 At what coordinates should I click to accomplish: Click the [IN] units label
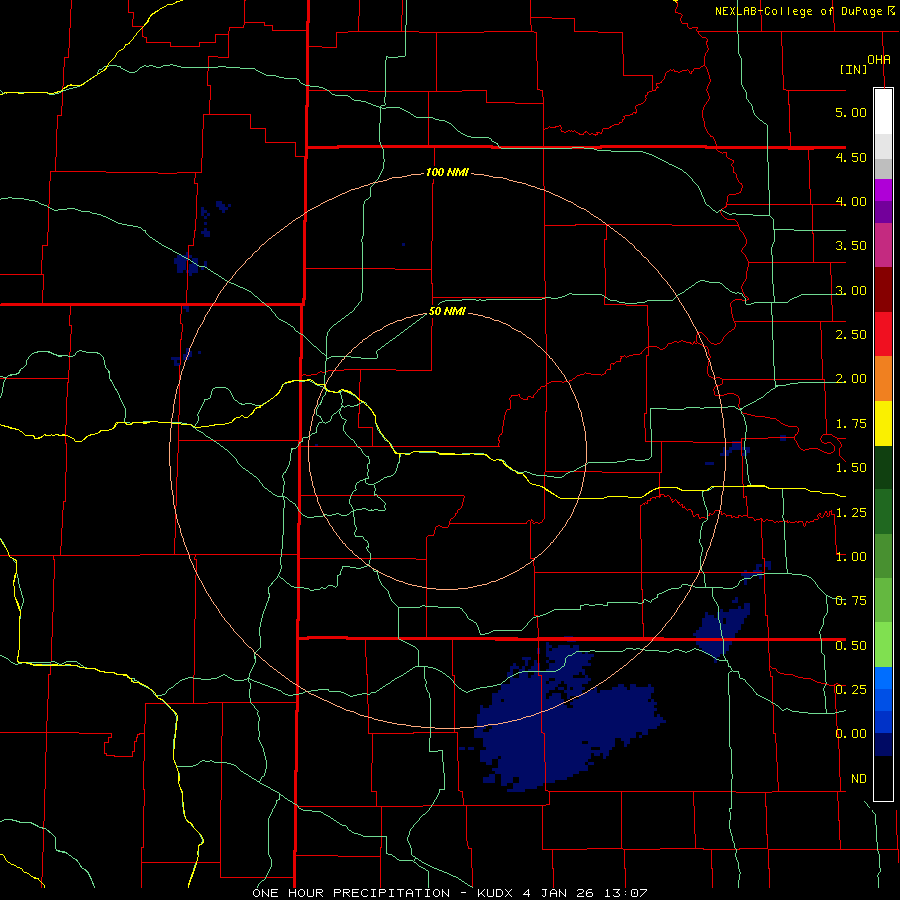point(853,69)
